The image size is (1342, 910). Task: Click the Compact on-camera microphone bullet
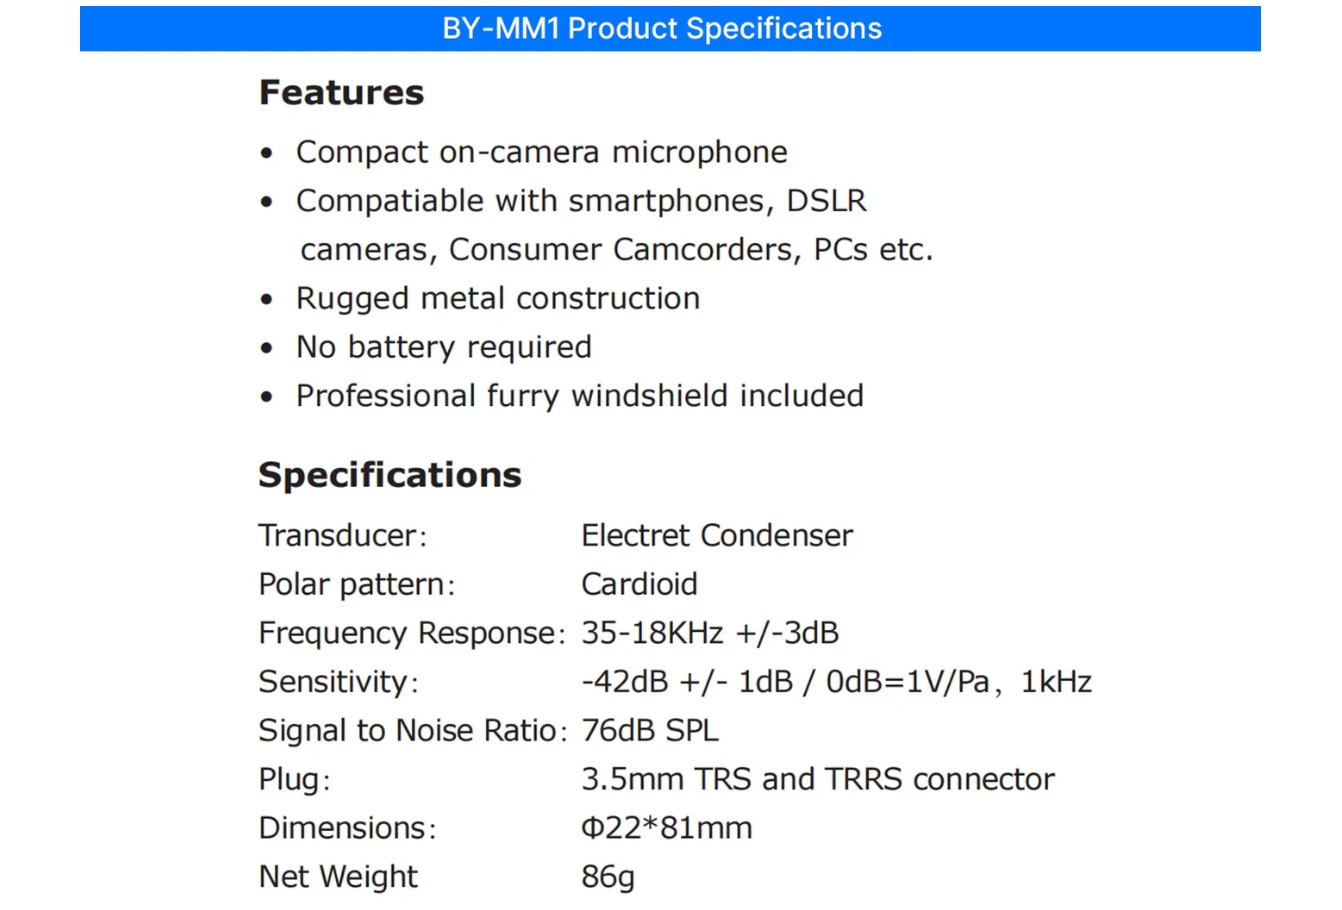tap(541, 152)
